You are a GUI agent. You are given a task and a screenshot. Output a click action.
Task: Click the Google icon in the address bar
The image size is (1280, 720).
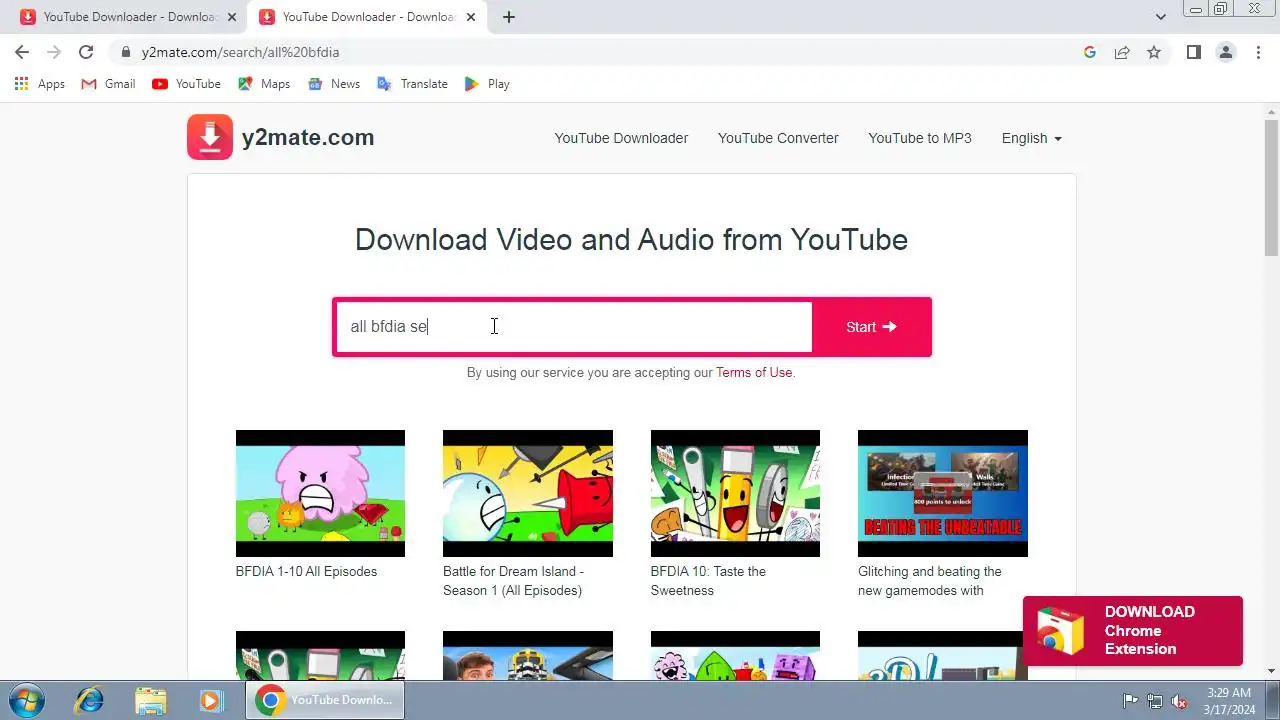click(1090, 52)
